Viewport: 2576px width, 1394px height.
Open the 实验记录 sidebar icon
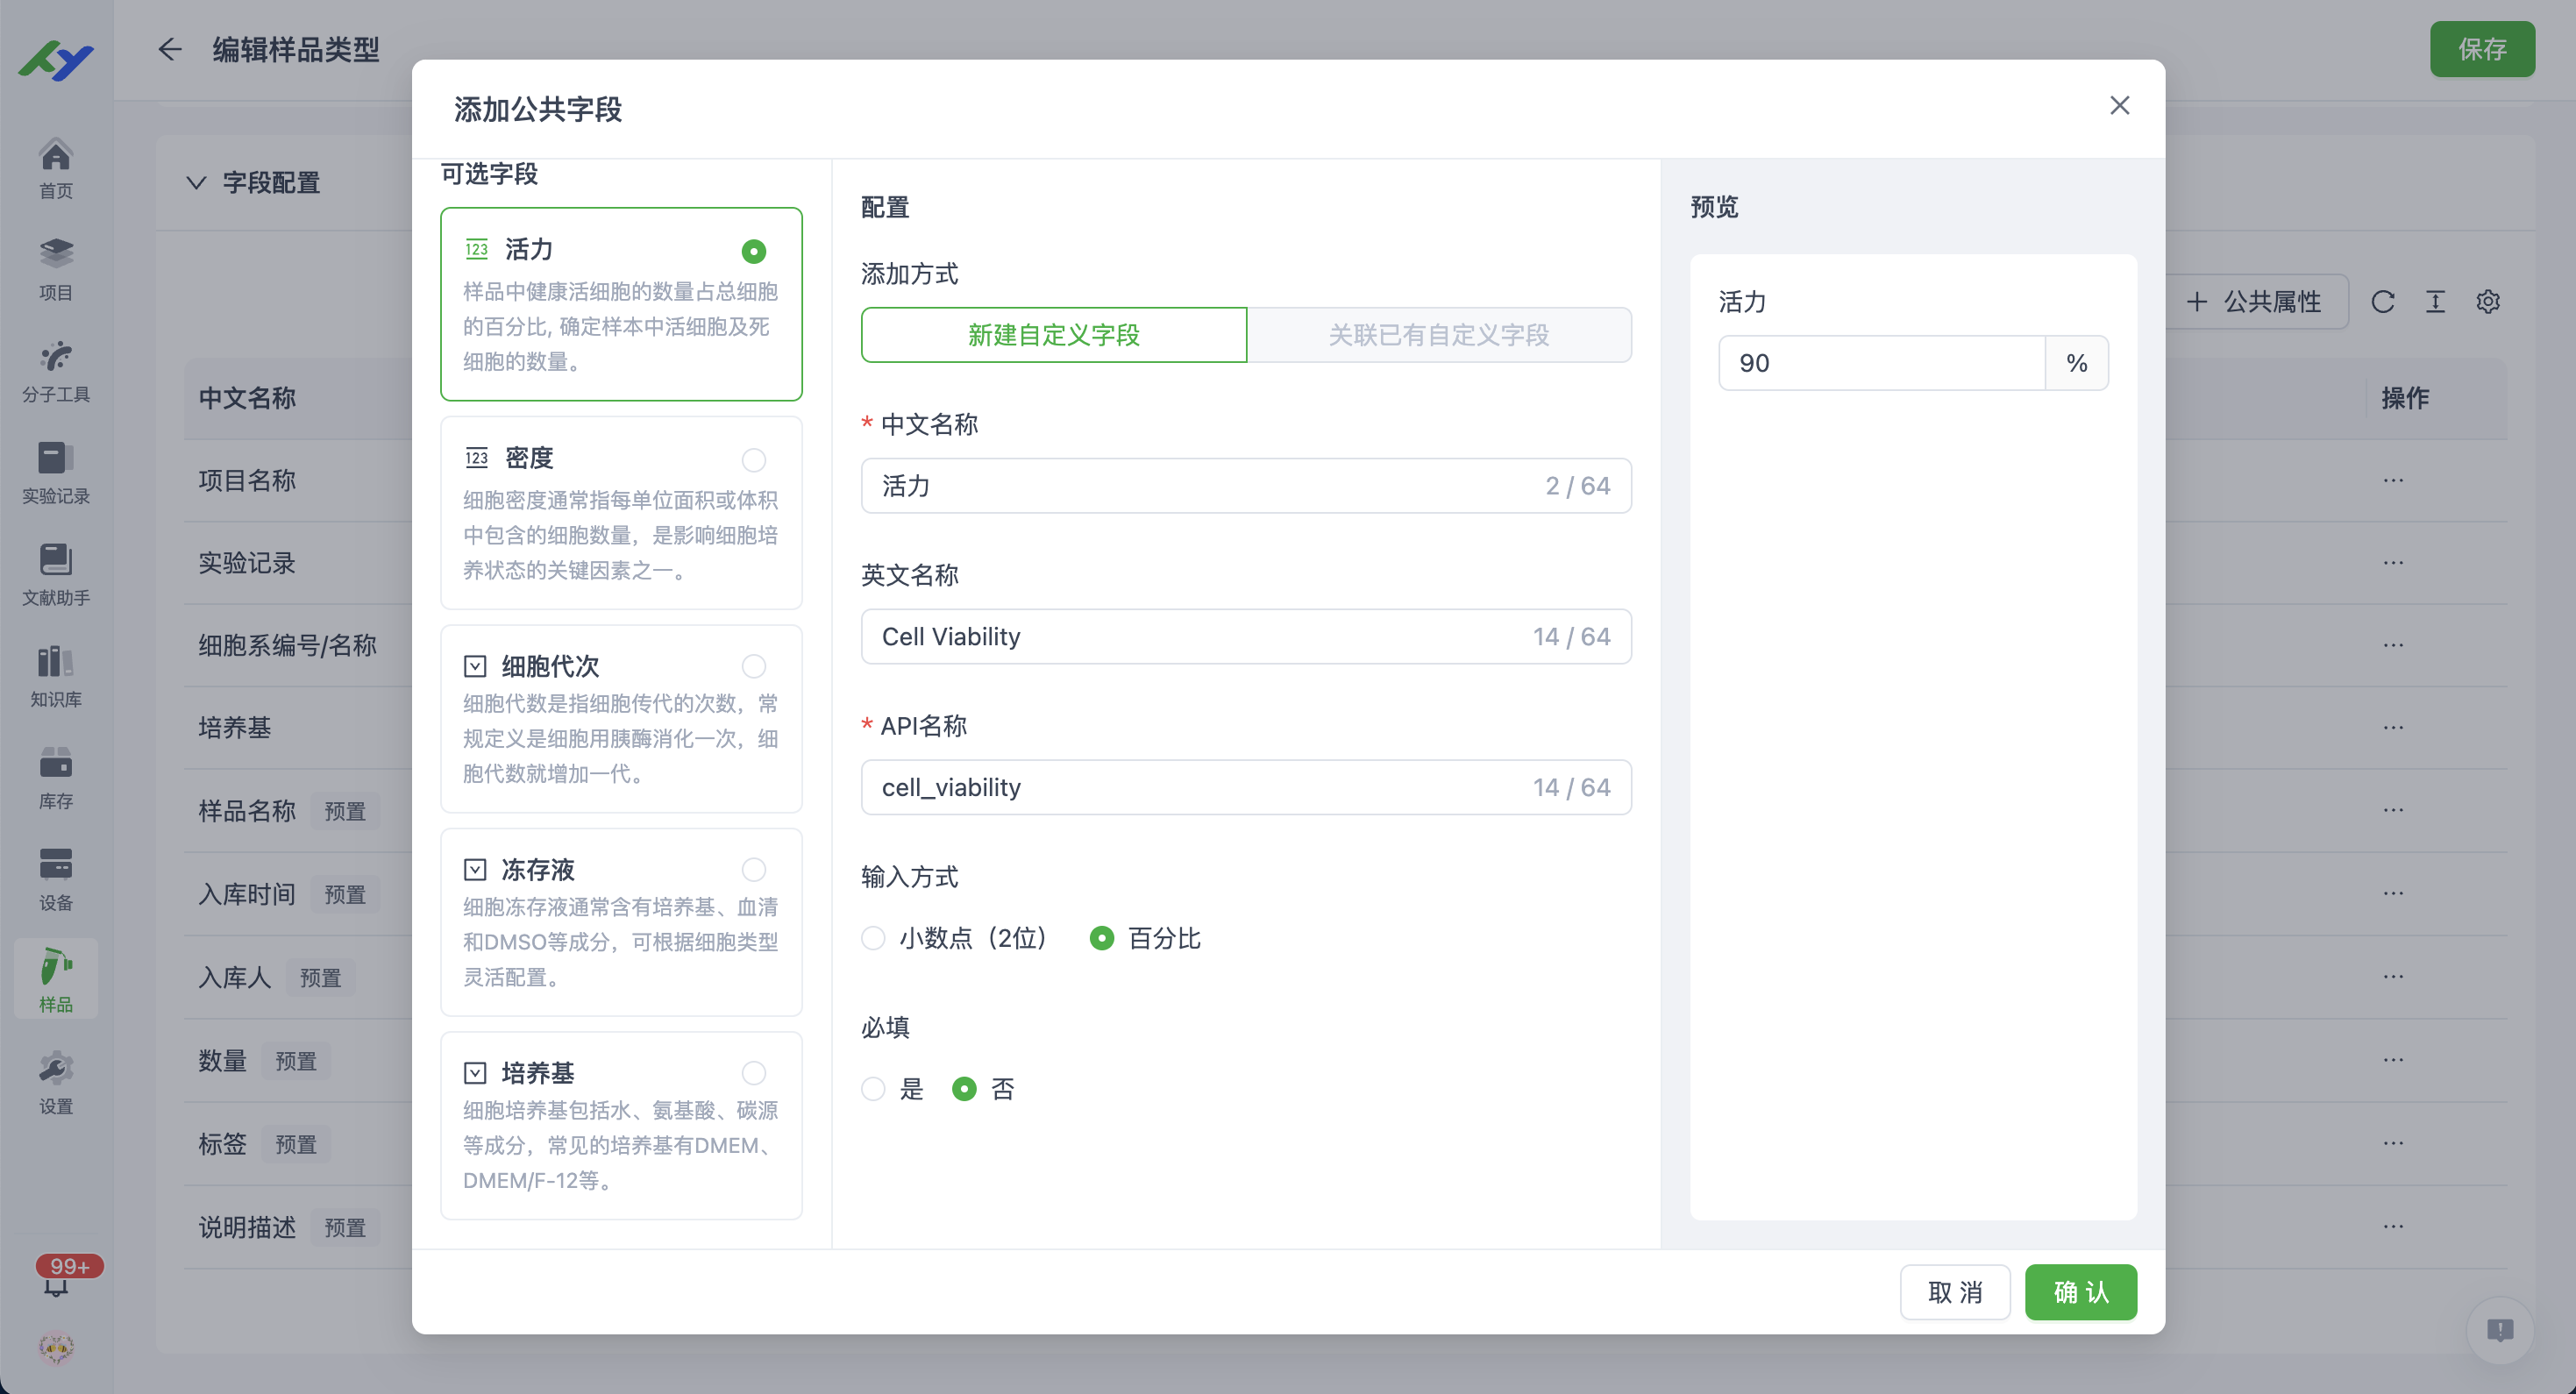click(x=55, y=470)
